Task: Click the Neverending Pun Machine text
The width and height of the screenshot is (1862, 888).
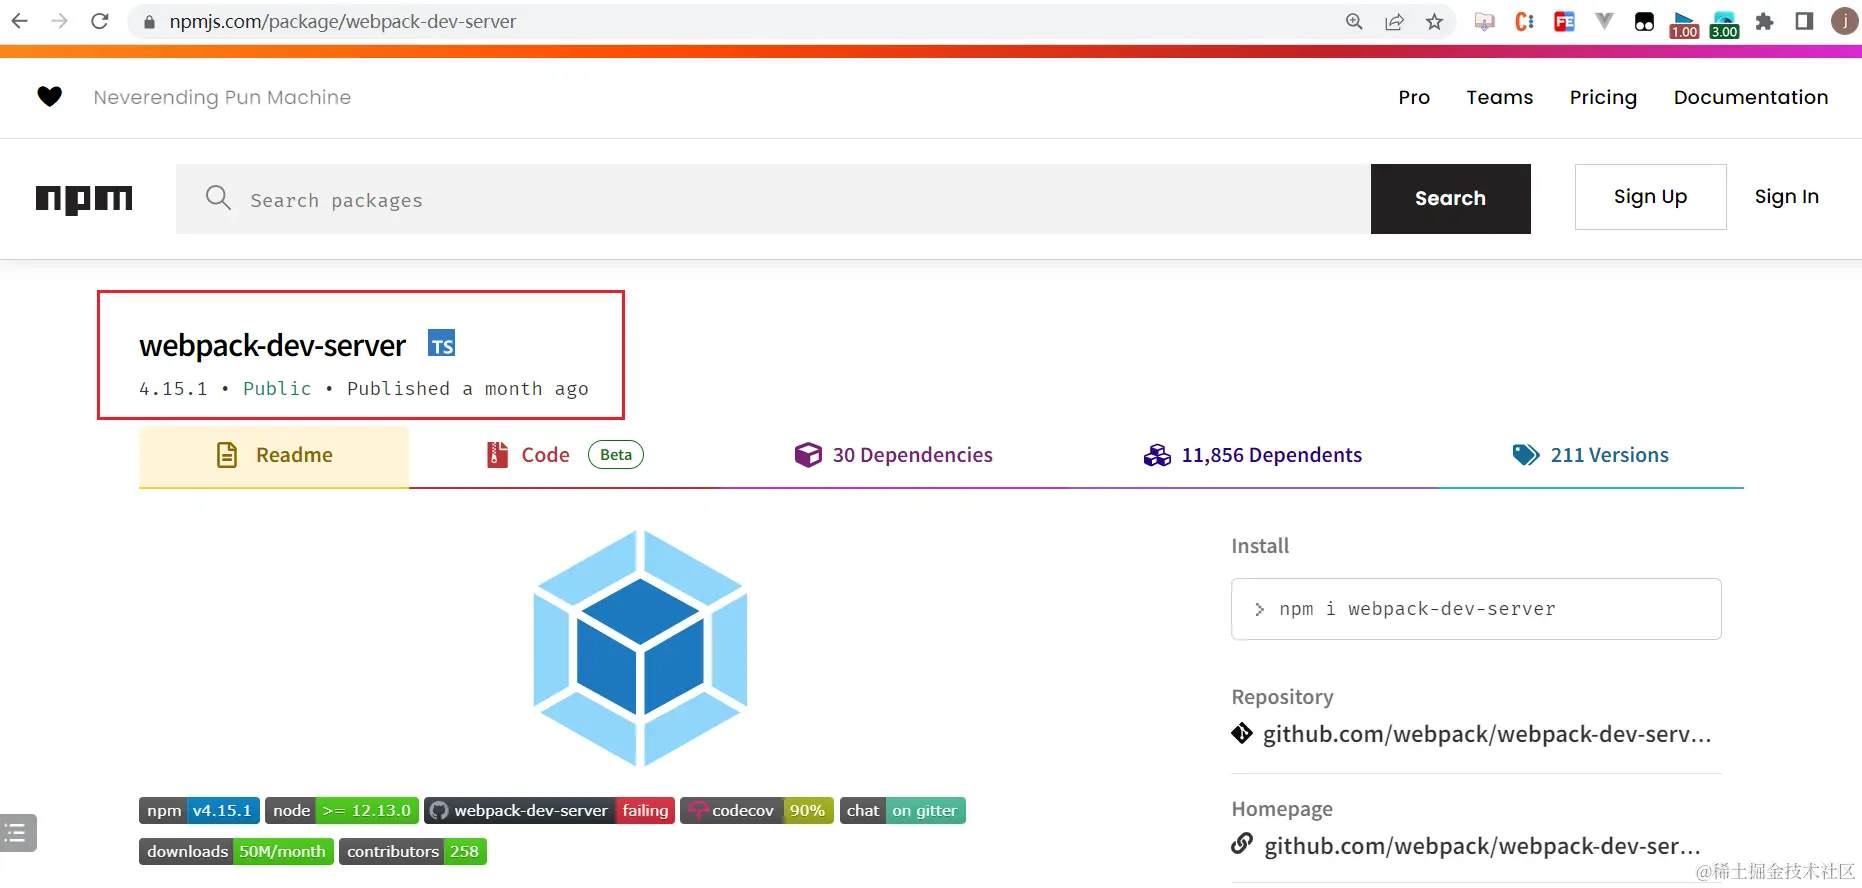Action: [222, 97]
